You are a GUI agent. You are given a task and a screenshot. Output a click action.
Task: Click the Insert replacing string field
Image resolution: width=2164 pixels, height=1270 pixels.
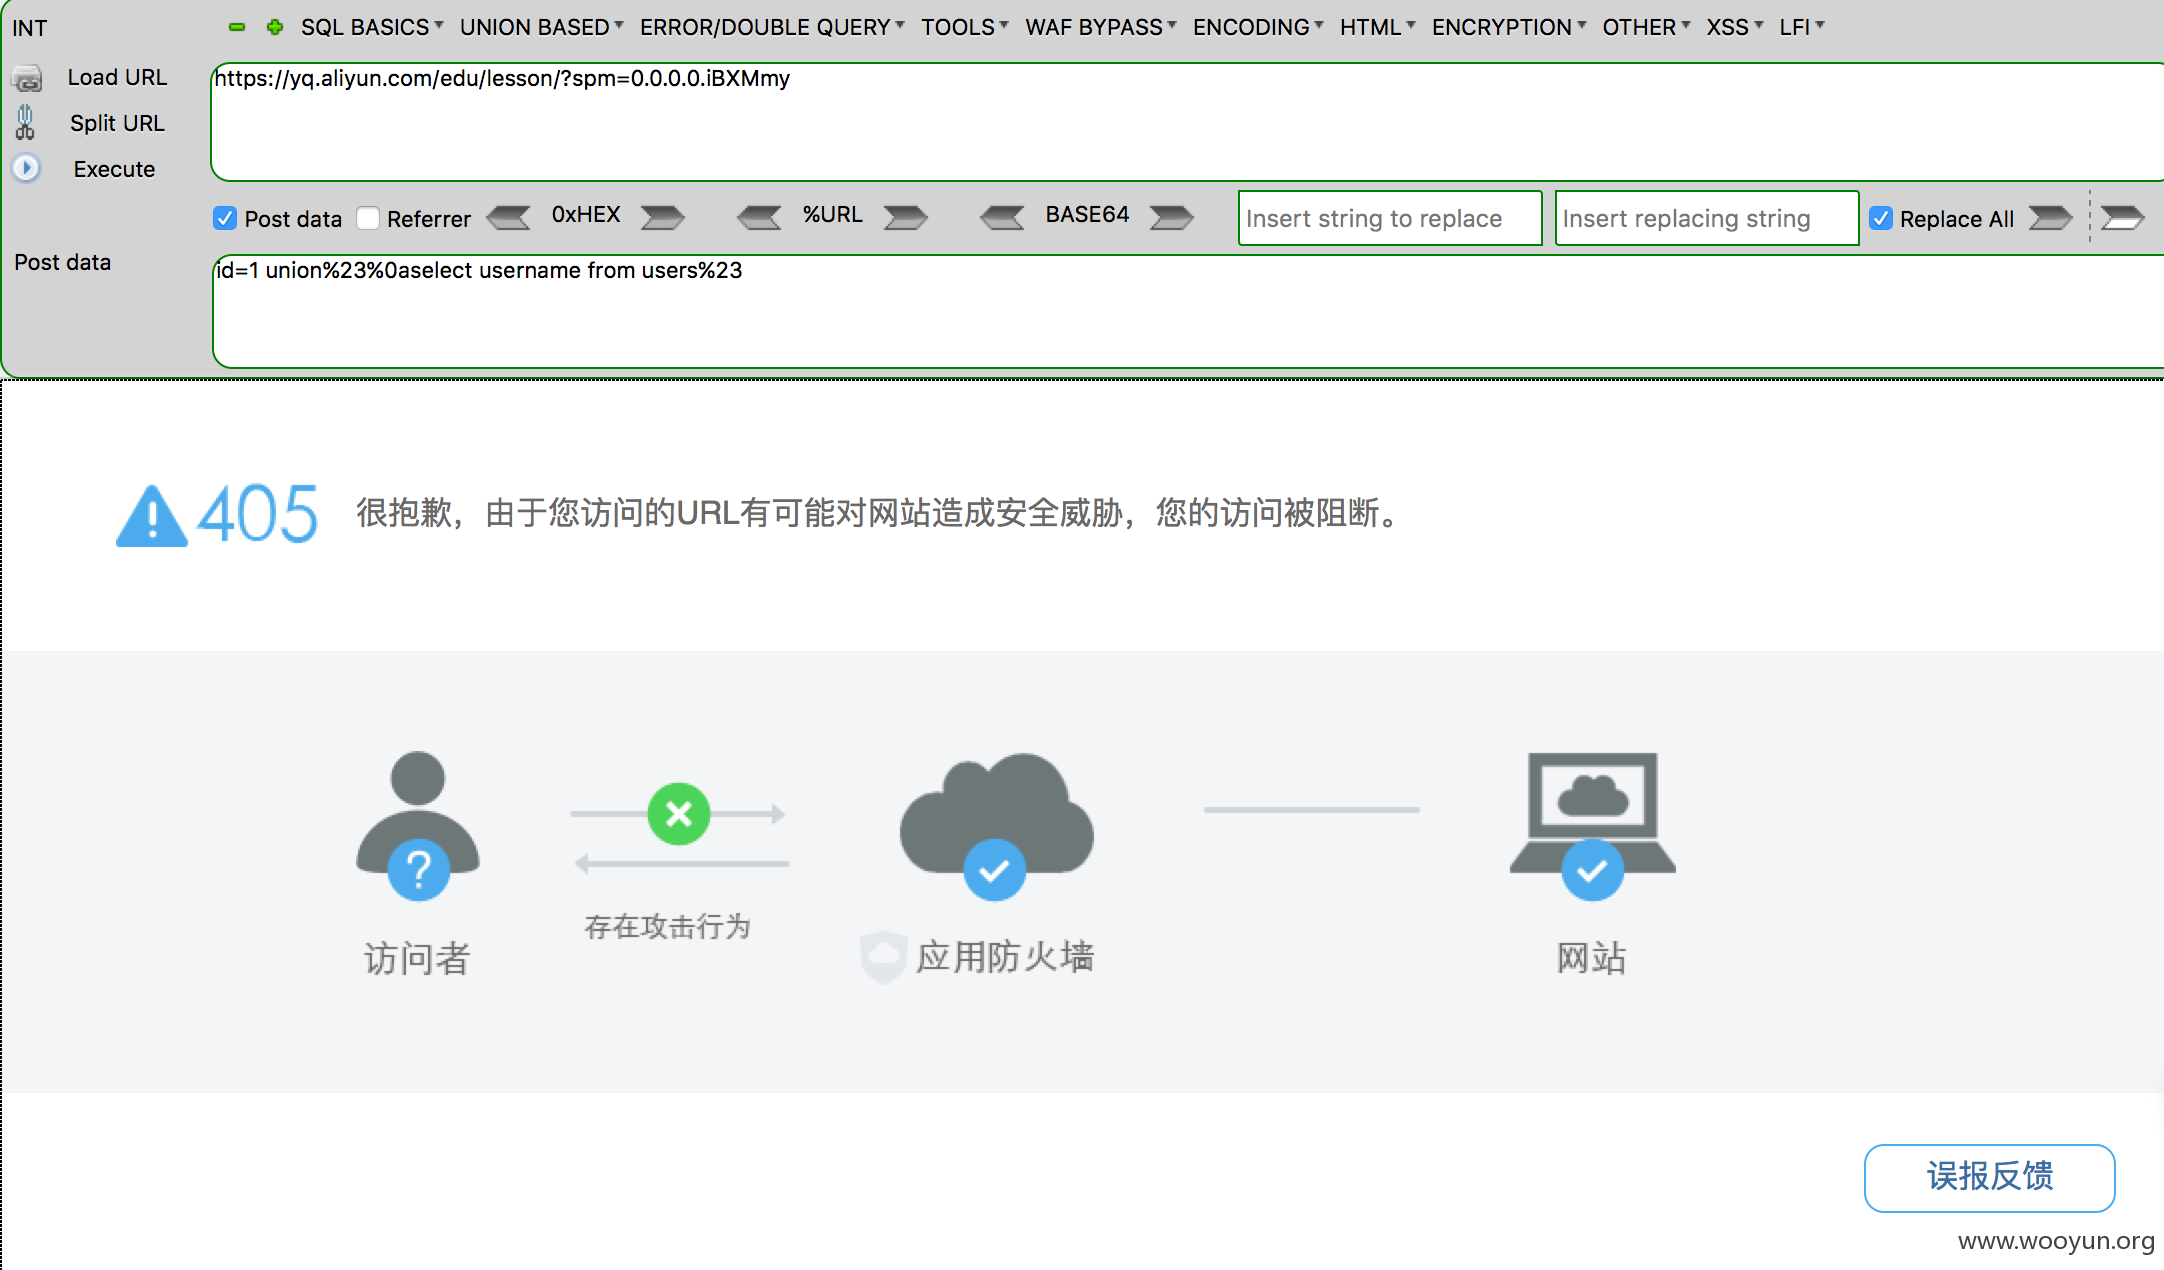click(1707, 218)
